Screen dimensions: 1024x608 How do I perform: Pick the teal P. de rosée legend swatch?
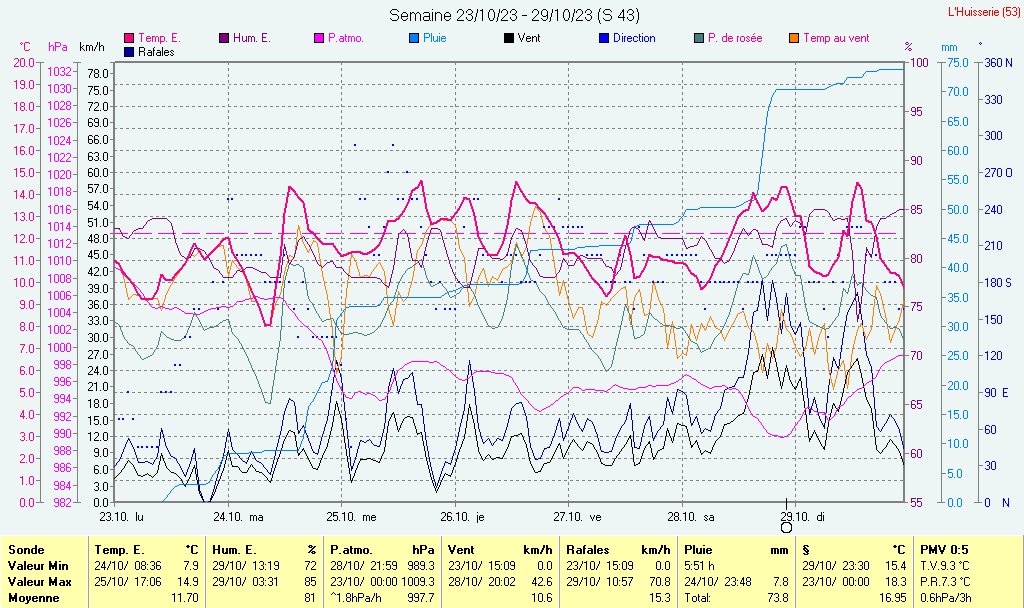pos(699,39)
